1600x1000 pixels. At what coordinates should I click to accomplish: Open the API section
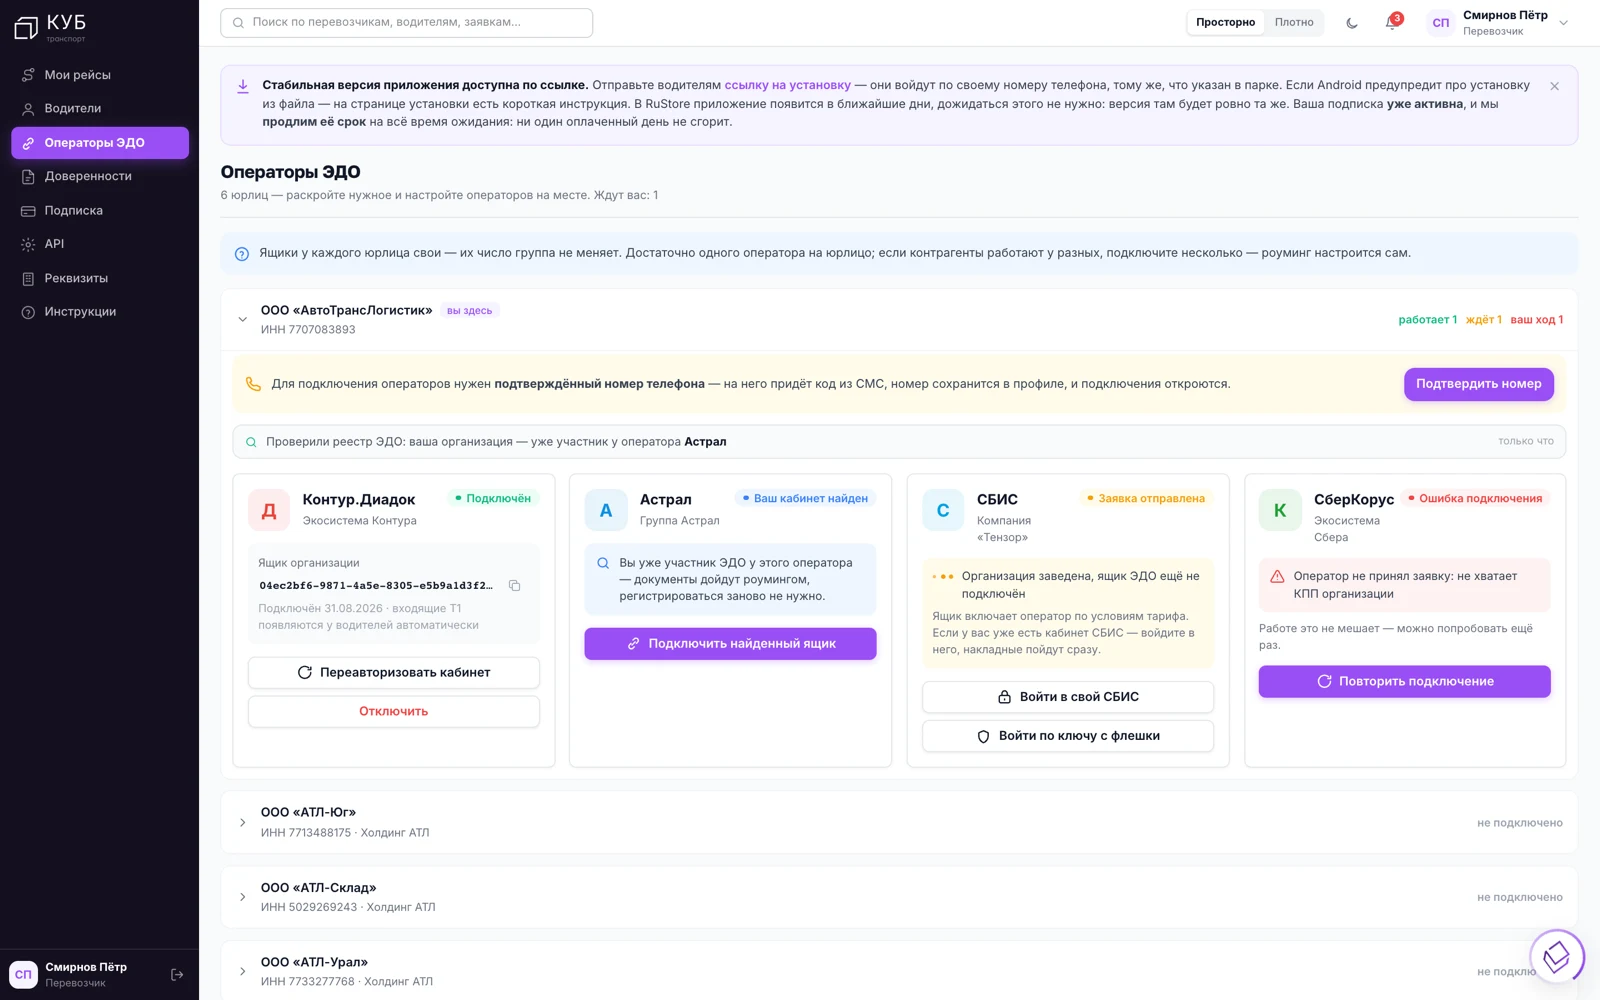(x=100, y=244)
